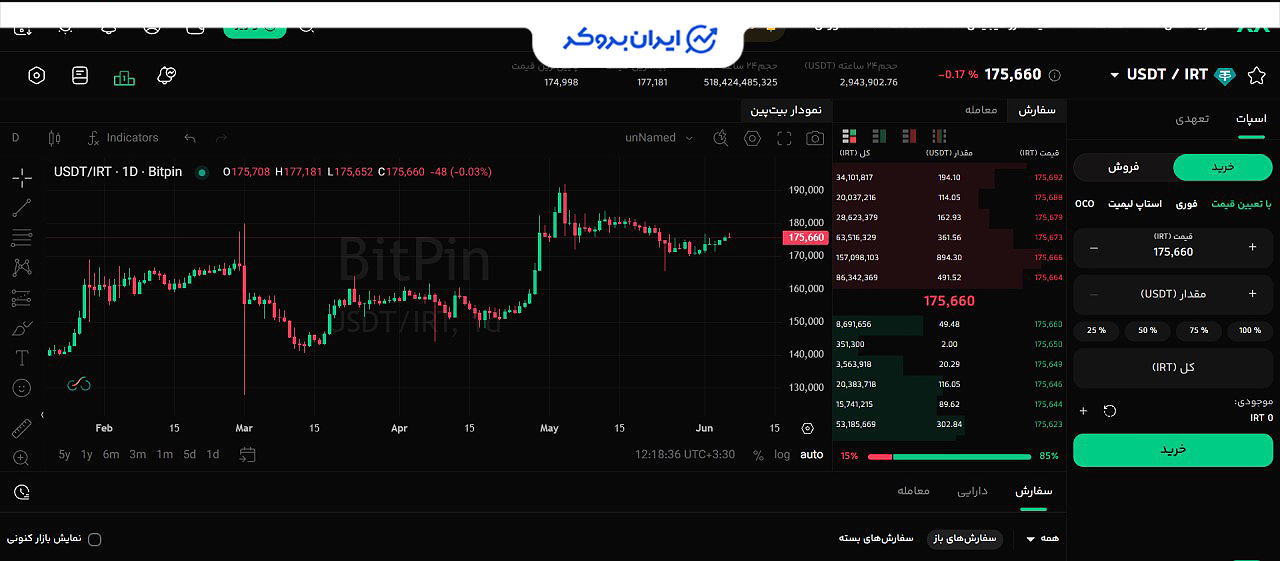Select the crosshair cursor tool
The height and width of the screenshot is (561, 1280).
22,178
